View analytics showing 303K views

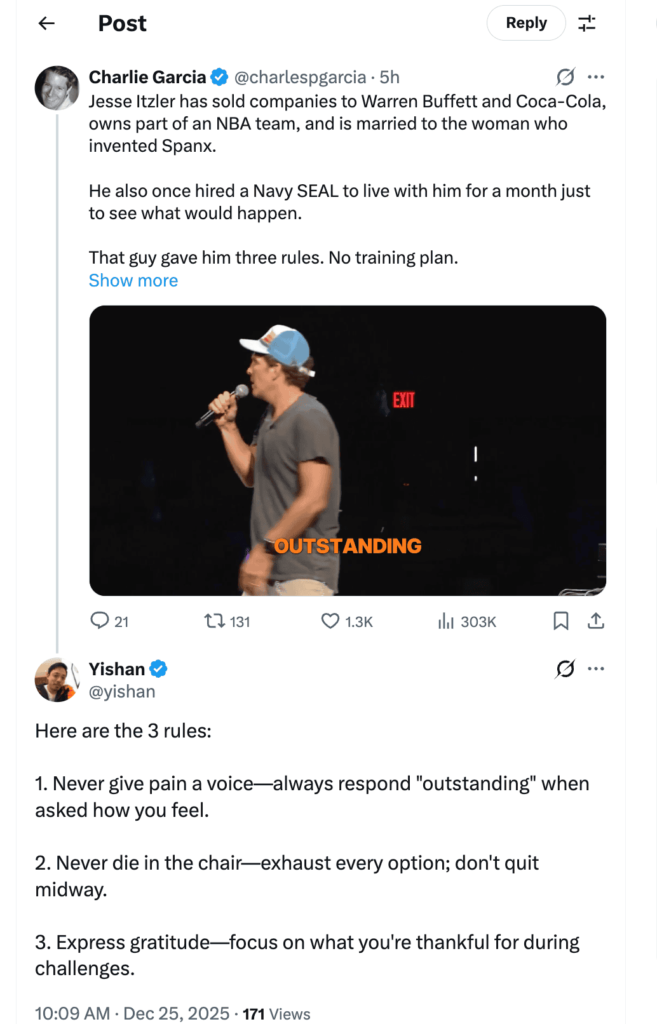[447, 621]
